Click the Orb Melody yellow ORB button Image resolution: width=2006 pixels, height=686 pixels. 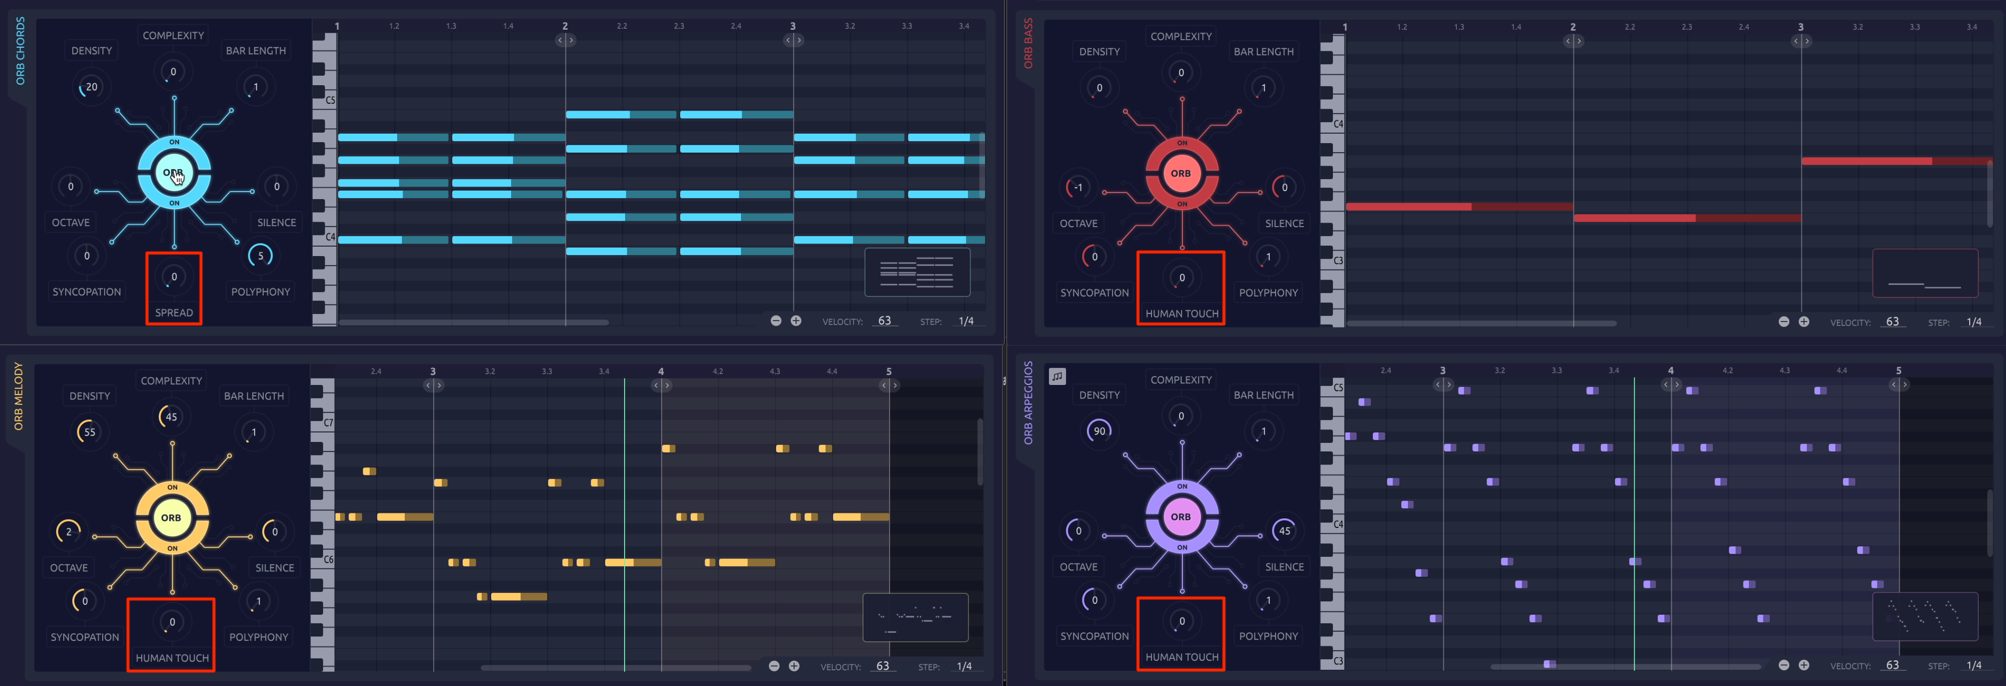(171, 518)
